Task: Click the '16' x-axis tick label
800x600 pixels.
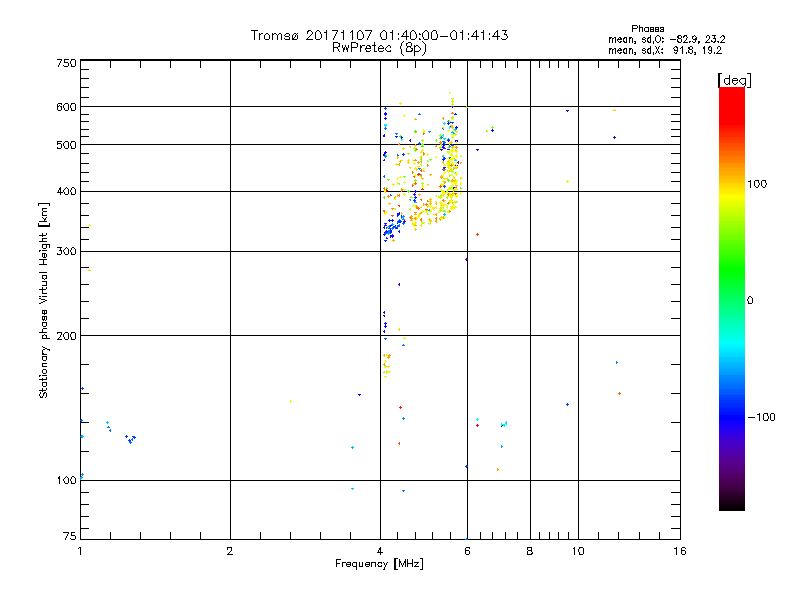Action: click(680, 551)
